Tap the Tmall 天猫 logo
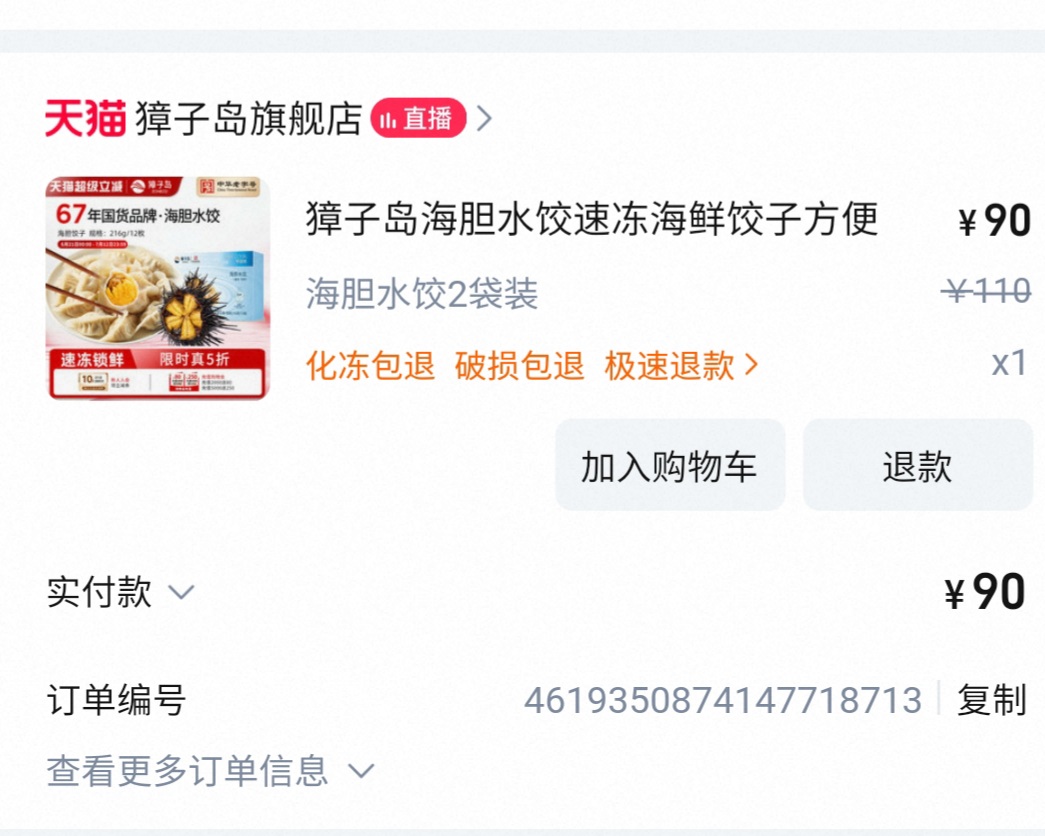The height and width of the screenshot is (836, 1045). click(85, 119)
